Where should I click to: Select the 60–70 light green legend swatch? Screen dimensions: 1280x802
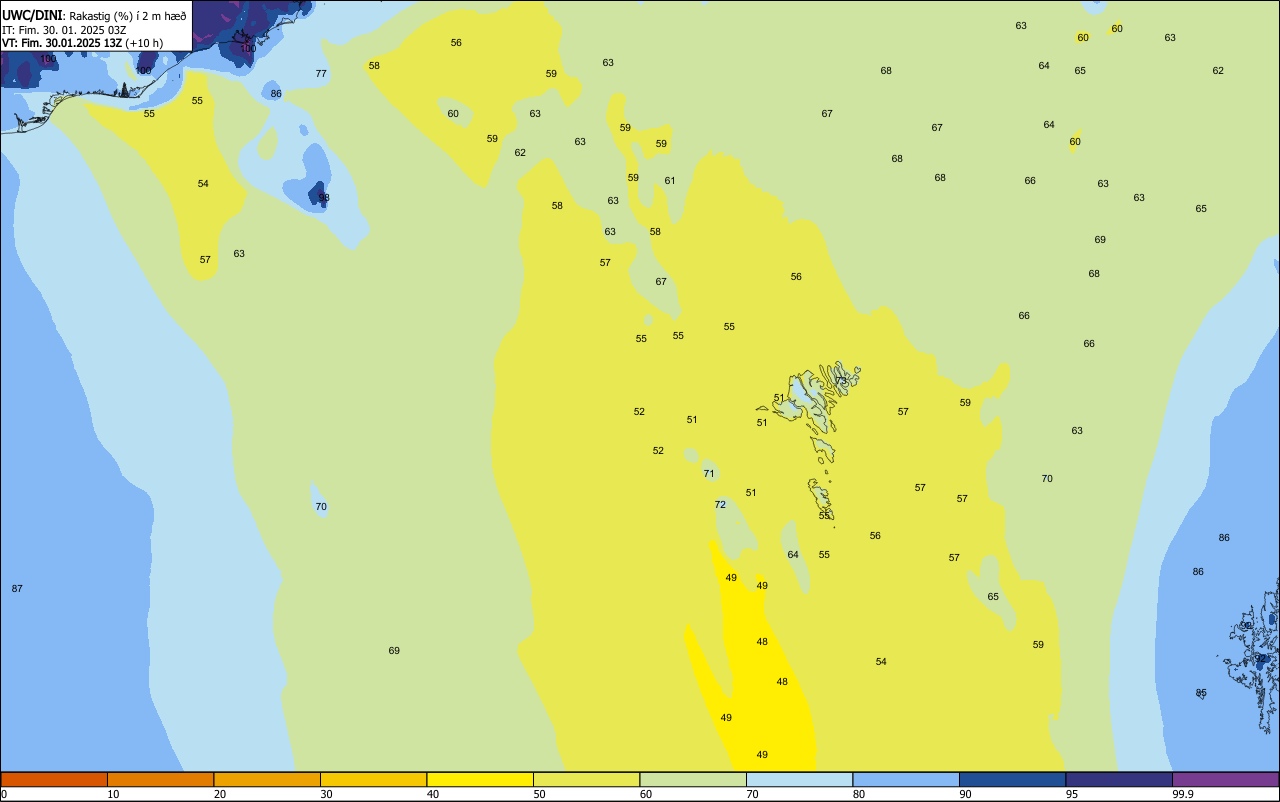(693, 779)
